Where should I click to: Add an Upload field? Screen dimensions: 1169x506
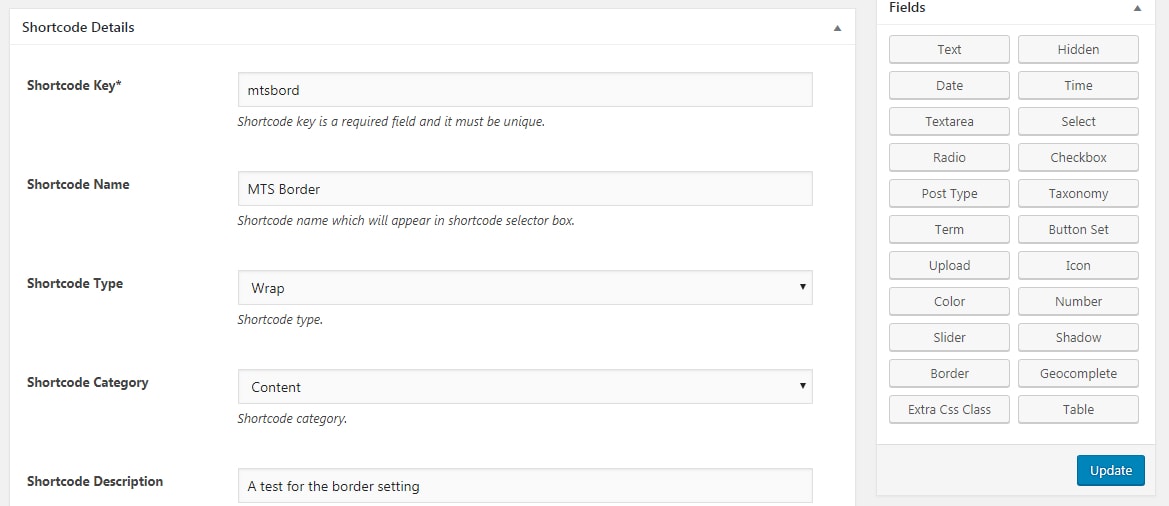click(949, 266)
